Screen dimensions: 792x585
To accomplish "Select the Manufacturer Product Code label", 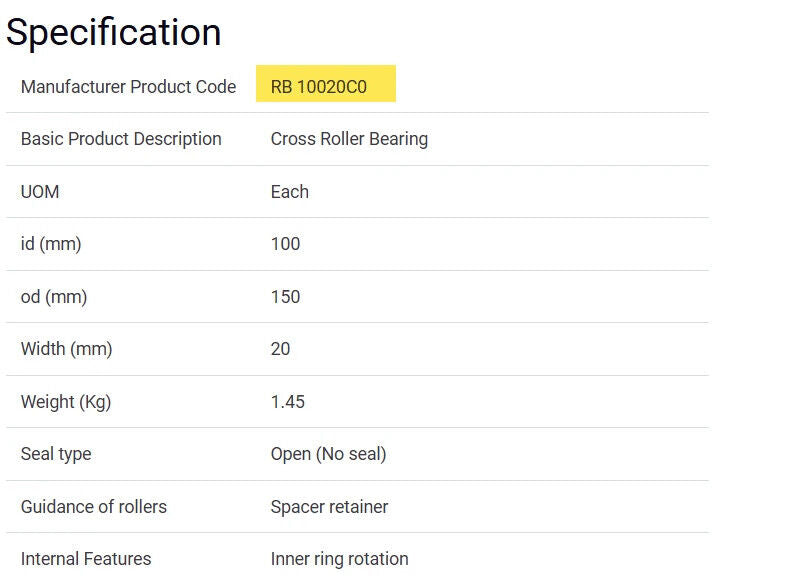I will tap(128, 87).
